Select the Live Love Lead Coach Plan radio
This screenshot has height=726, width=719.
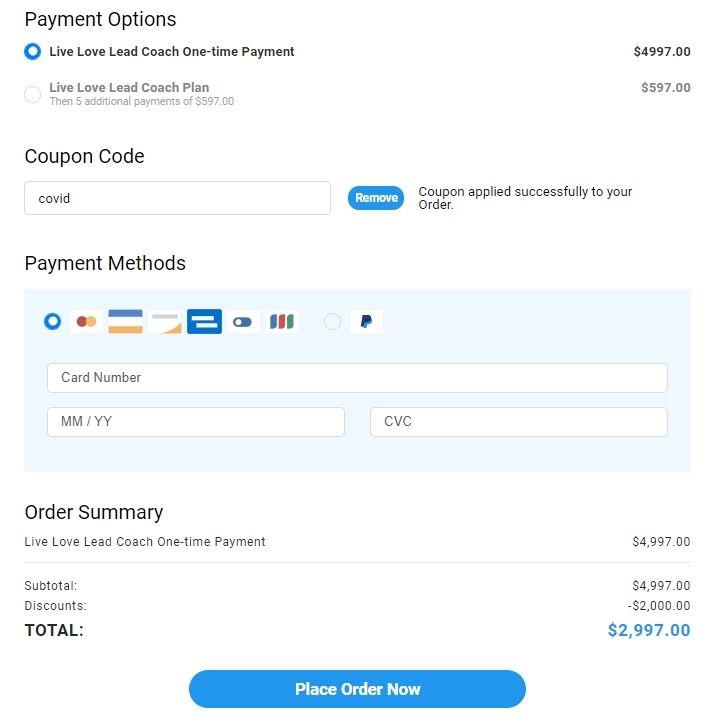click(33, 94)
